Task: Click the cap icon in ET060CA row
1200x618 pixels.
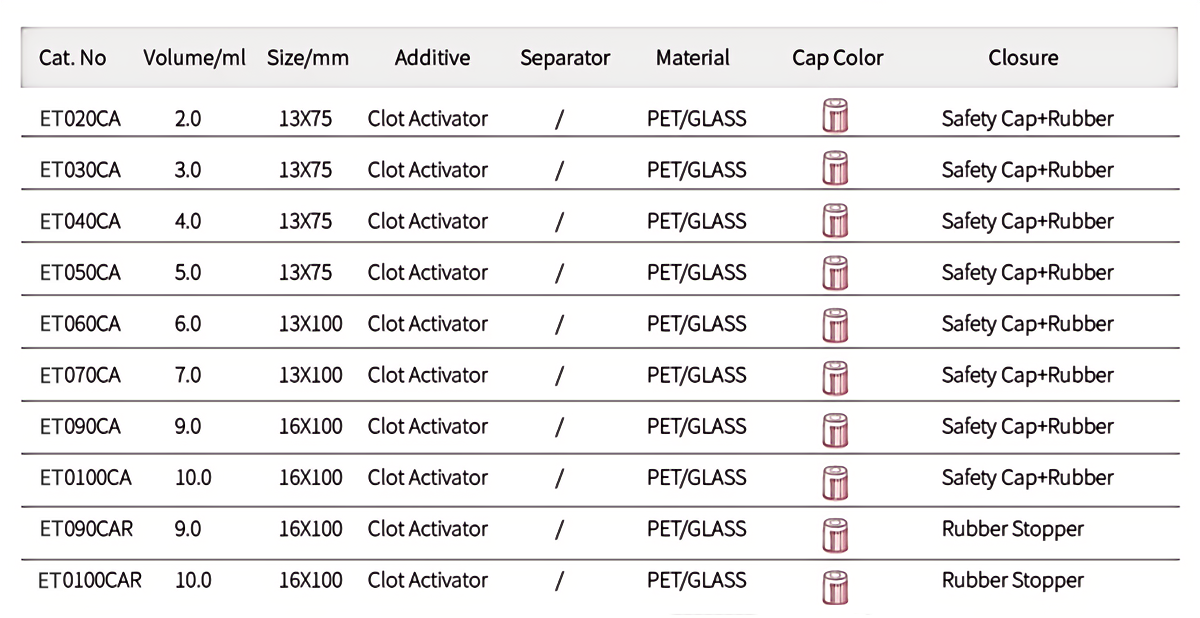Action: pos(835,324)
